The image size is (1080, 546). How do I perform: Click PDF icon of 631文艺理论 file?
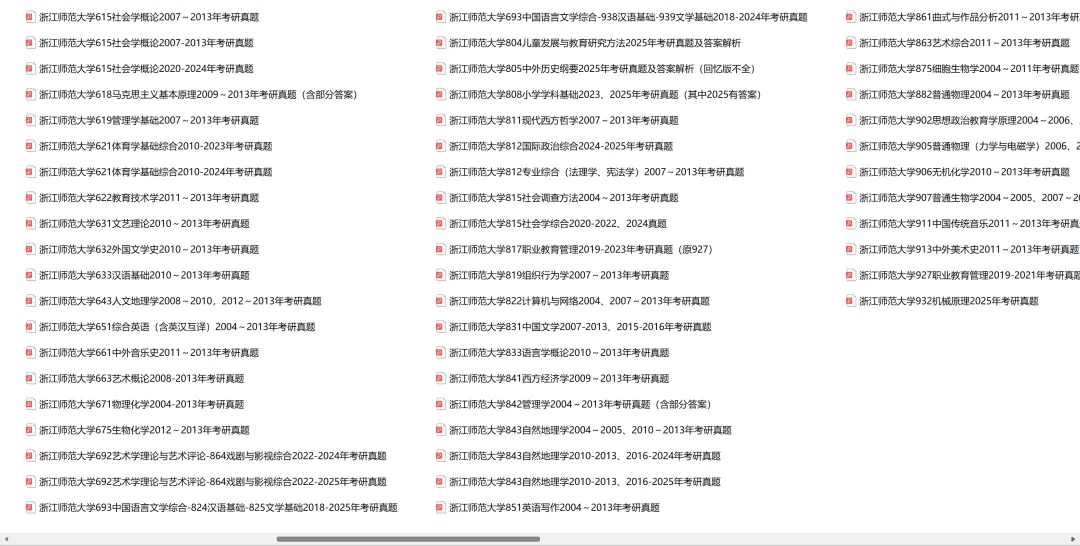click(30, 224)
